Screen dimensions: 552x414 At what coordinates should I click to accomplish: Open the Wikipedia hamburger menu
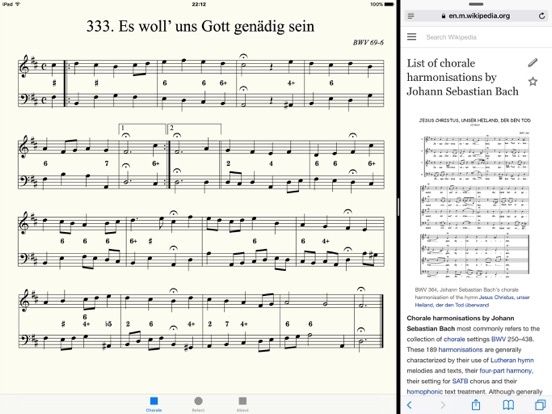click(412, 37)
